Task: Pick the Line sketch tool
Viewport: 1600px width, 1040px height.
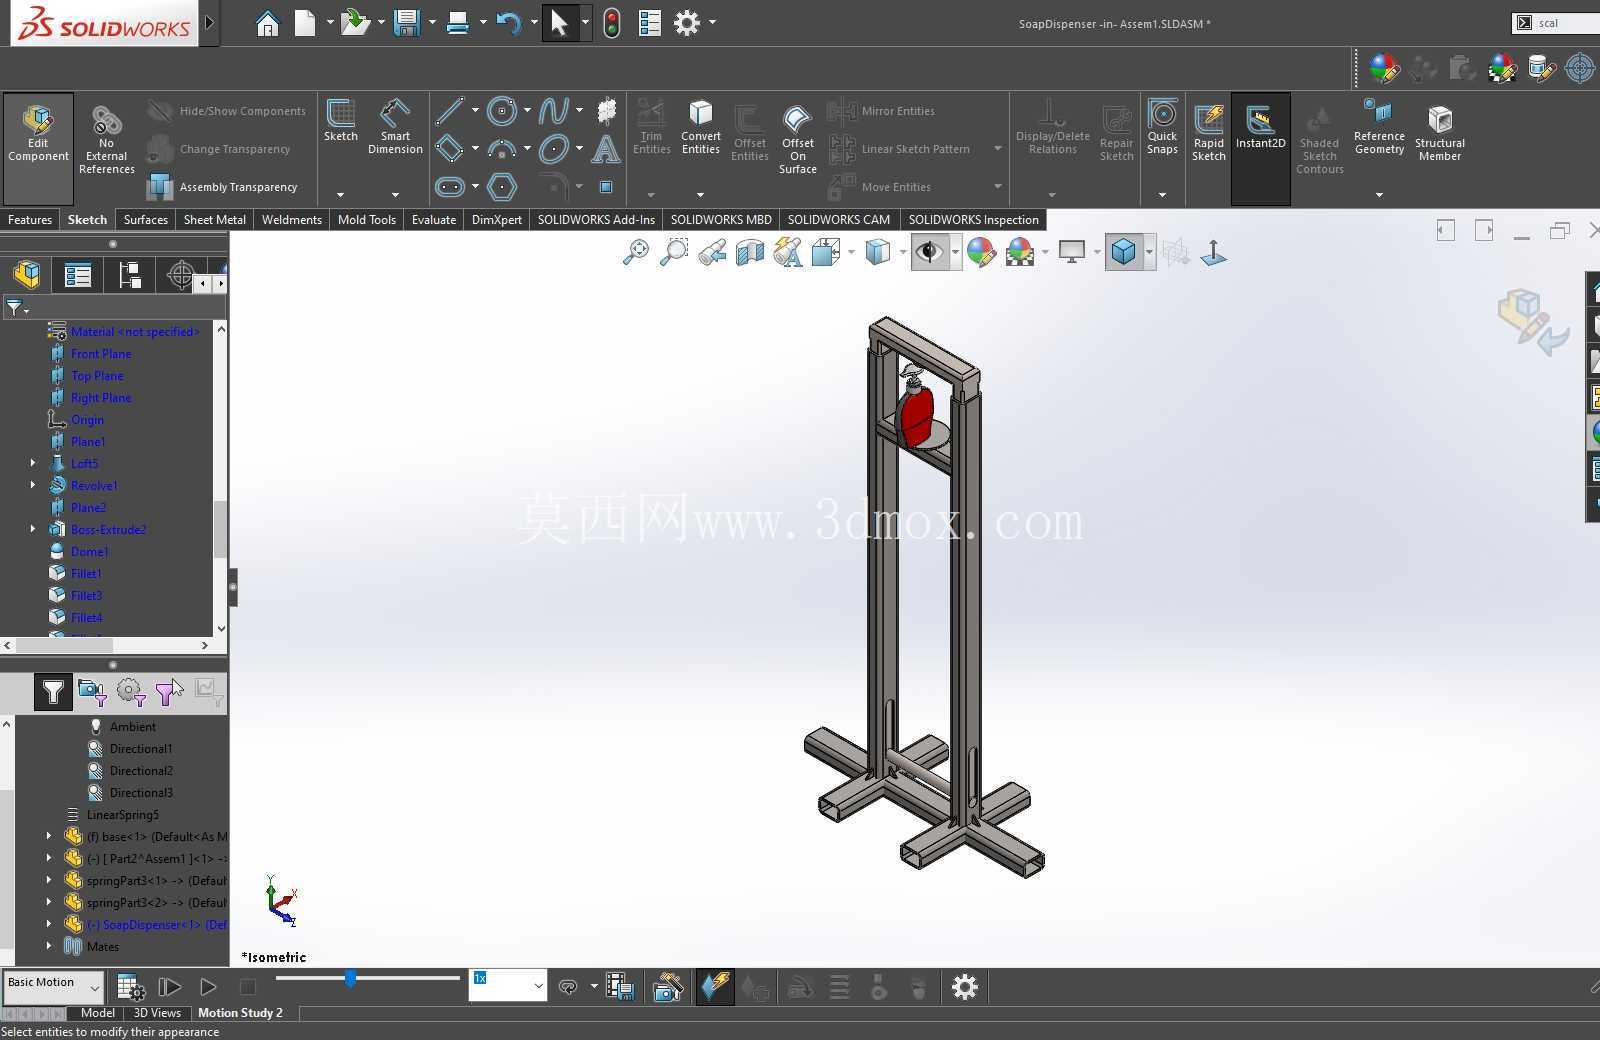Action: (449, 110)
